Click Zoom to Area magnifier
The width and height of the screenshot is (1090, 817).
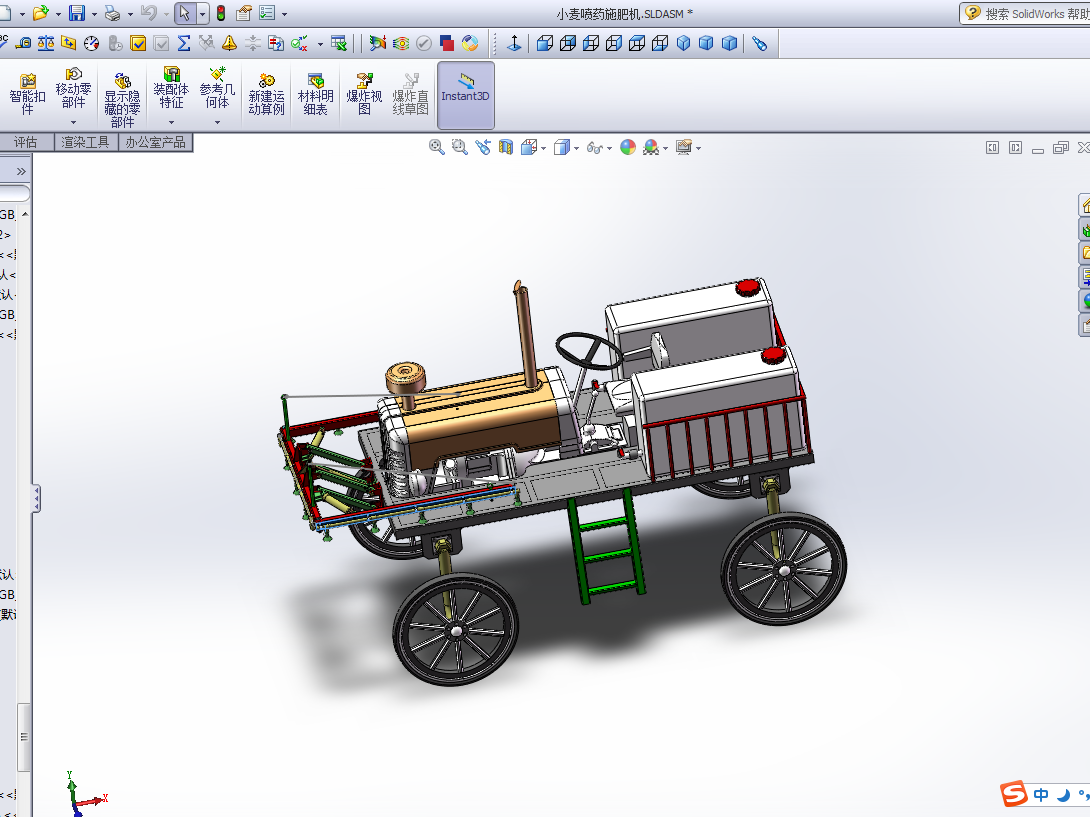tap(459, 147)
